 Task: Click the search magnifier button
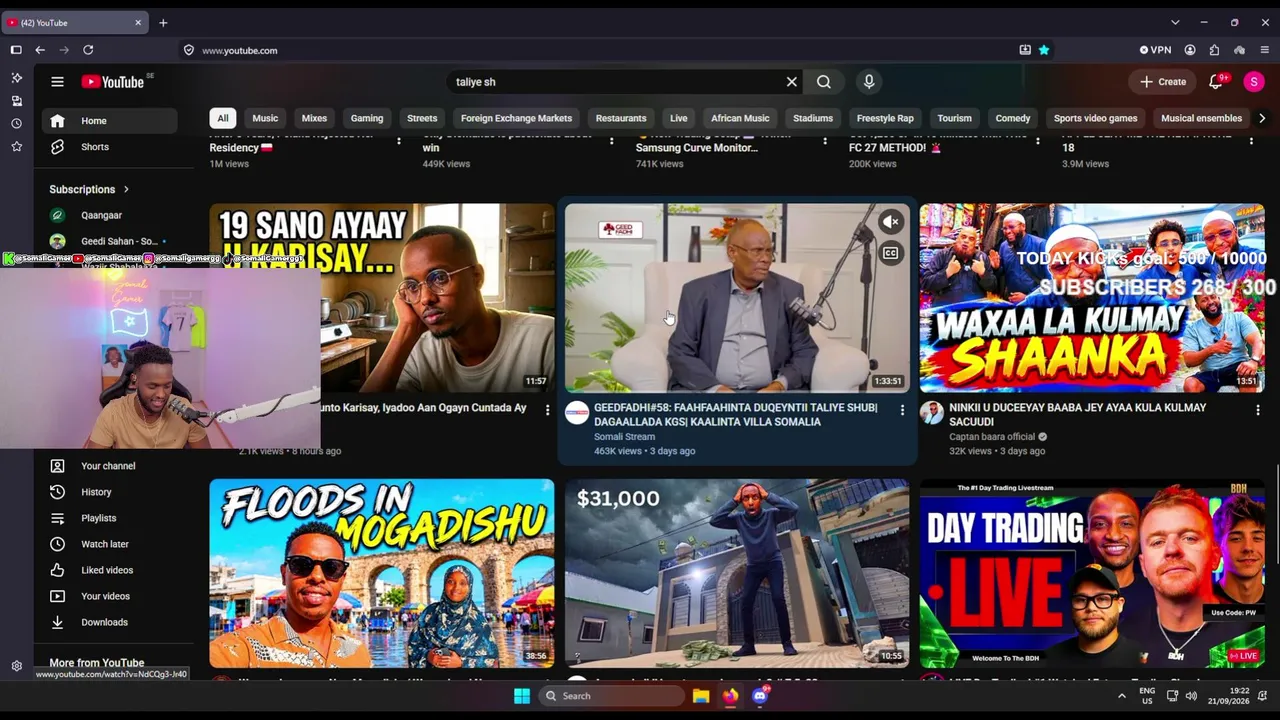(824, 82)
